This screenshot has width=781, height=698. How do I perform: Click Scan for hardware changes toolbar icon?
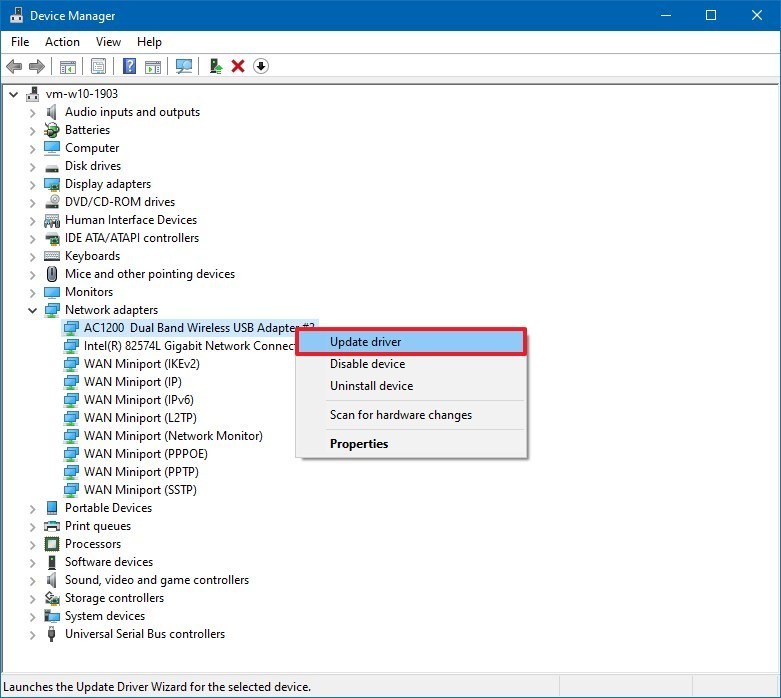pos(184,66)
